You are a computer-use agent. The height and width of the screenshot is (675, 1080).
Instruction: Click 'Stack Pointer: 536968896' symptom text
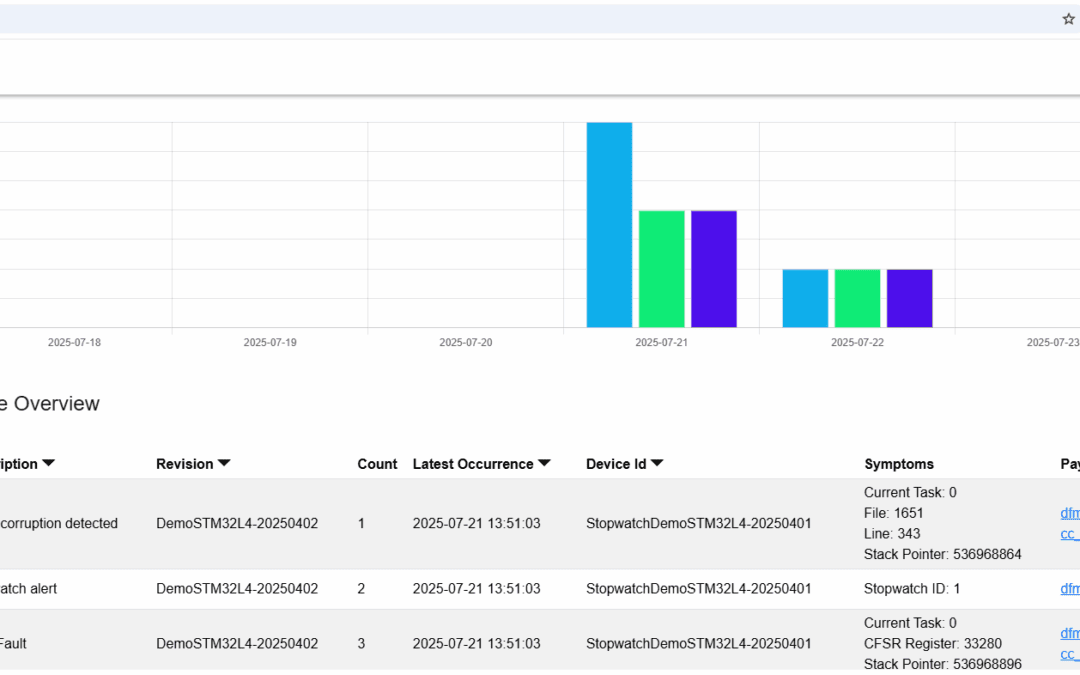pos(942,664)
